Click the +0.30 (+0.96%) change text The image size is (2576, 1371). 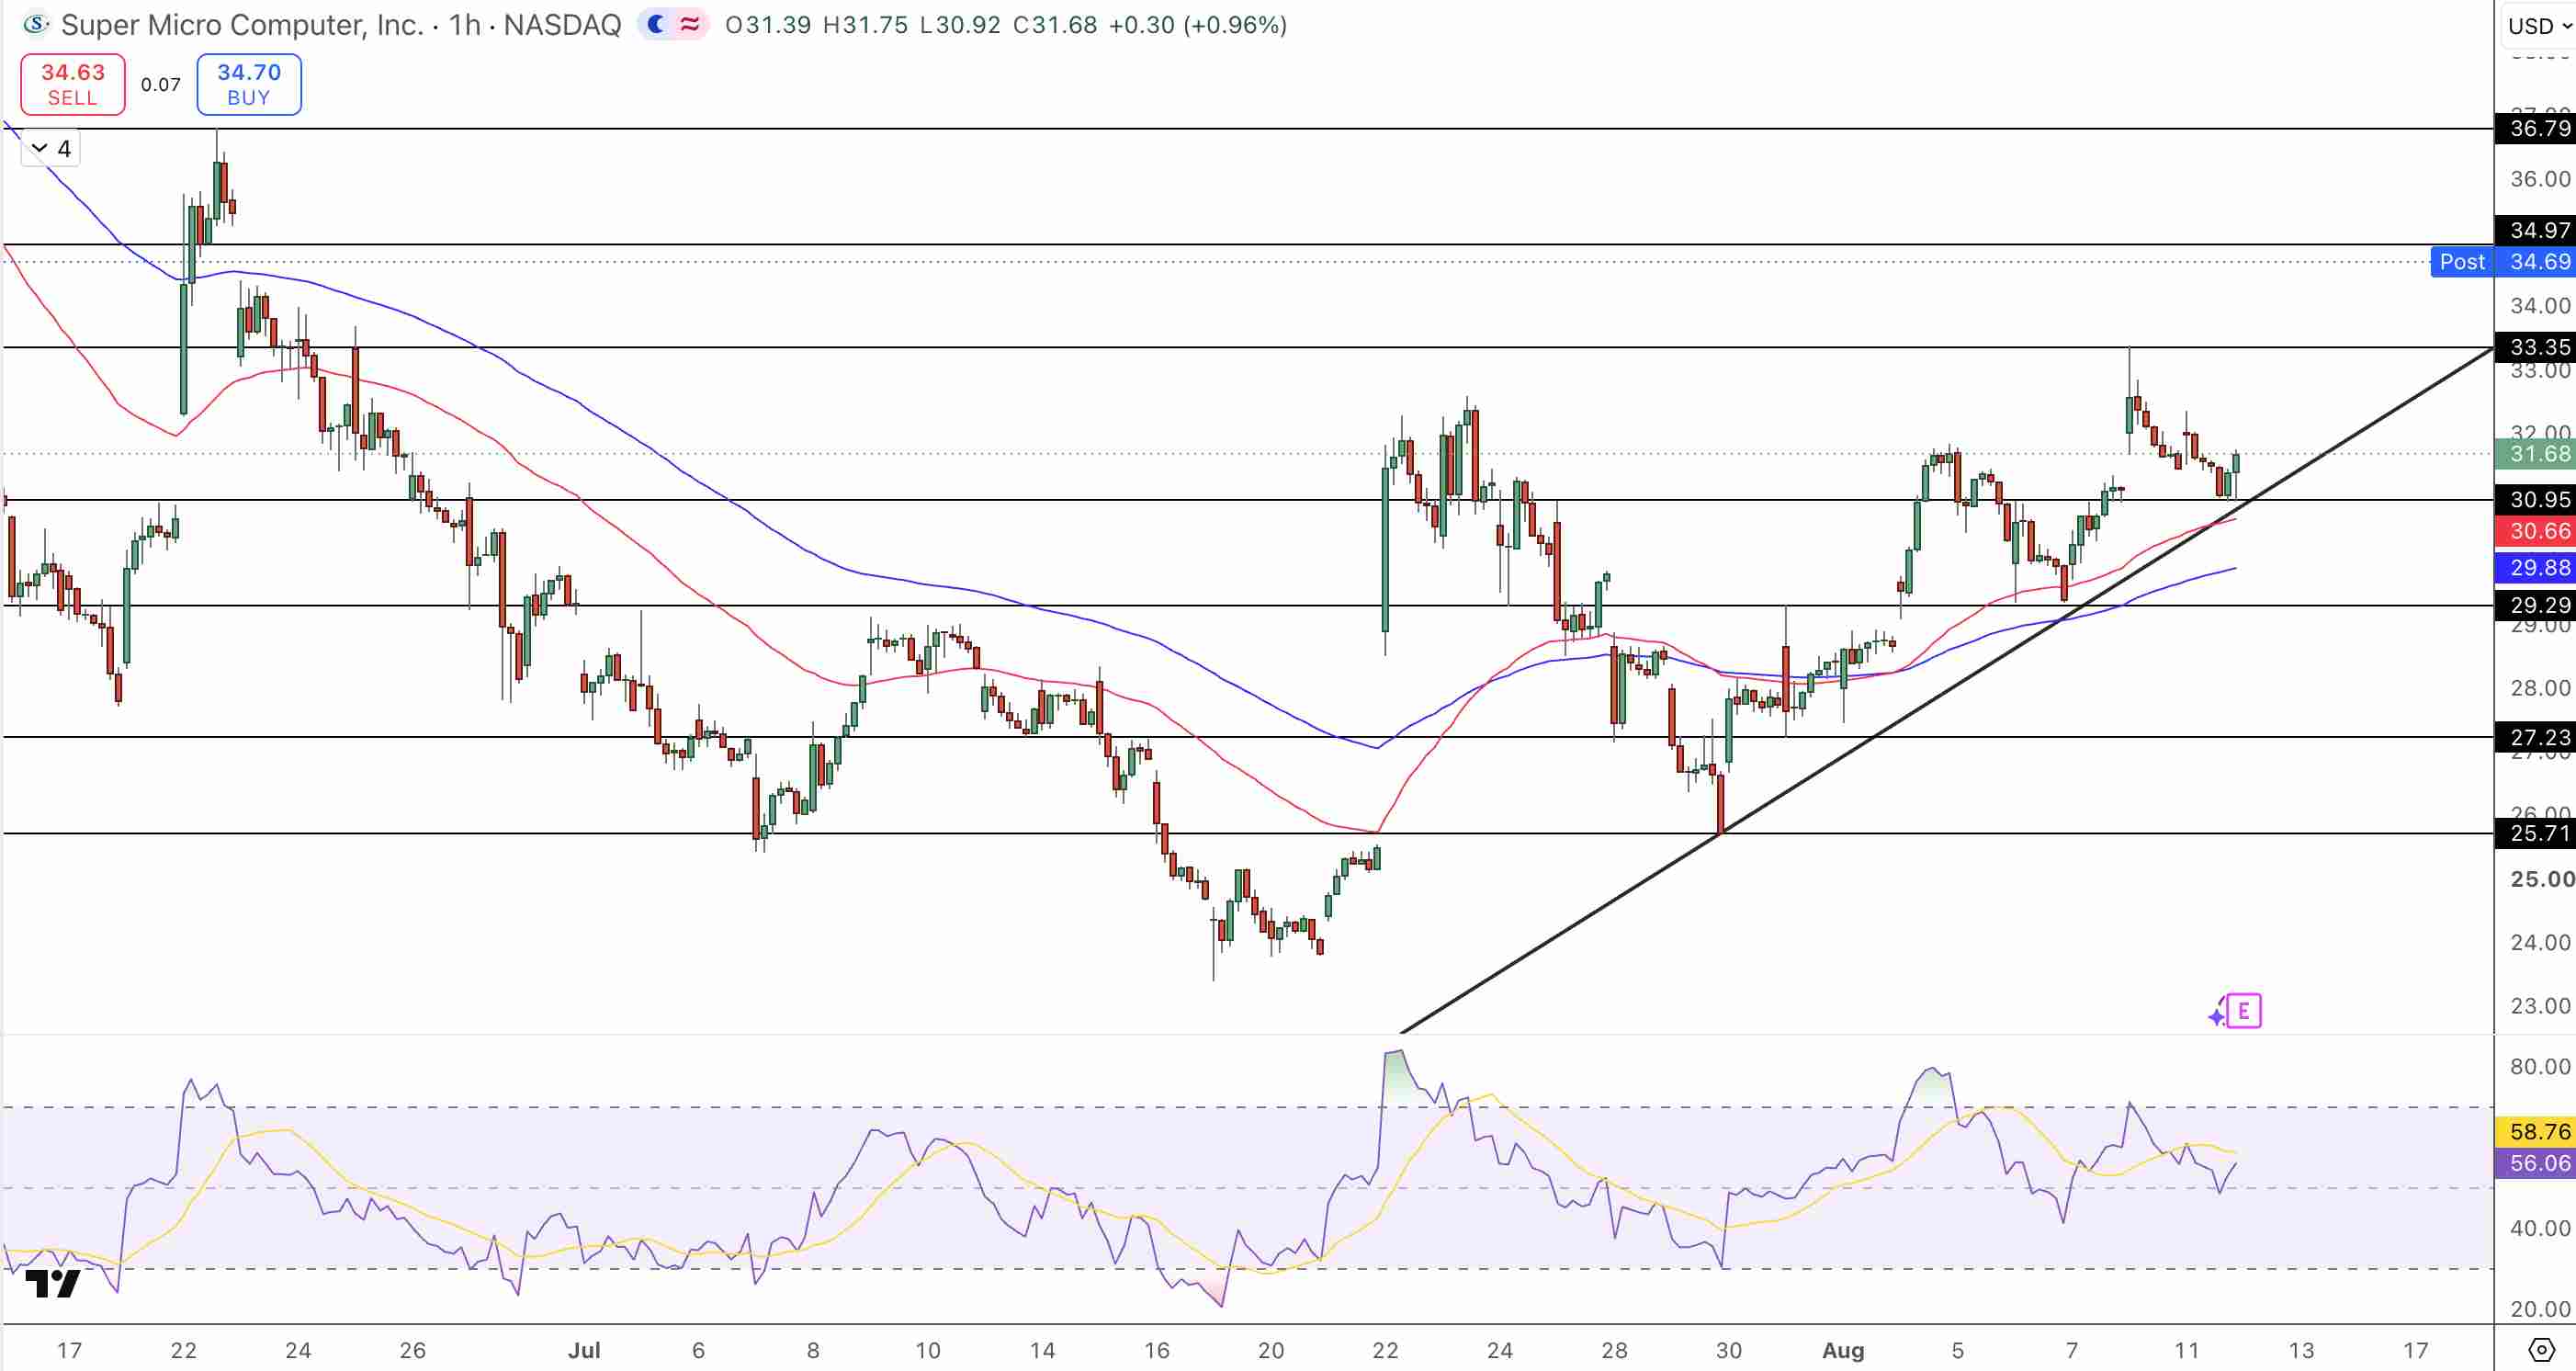point(1198,25)
